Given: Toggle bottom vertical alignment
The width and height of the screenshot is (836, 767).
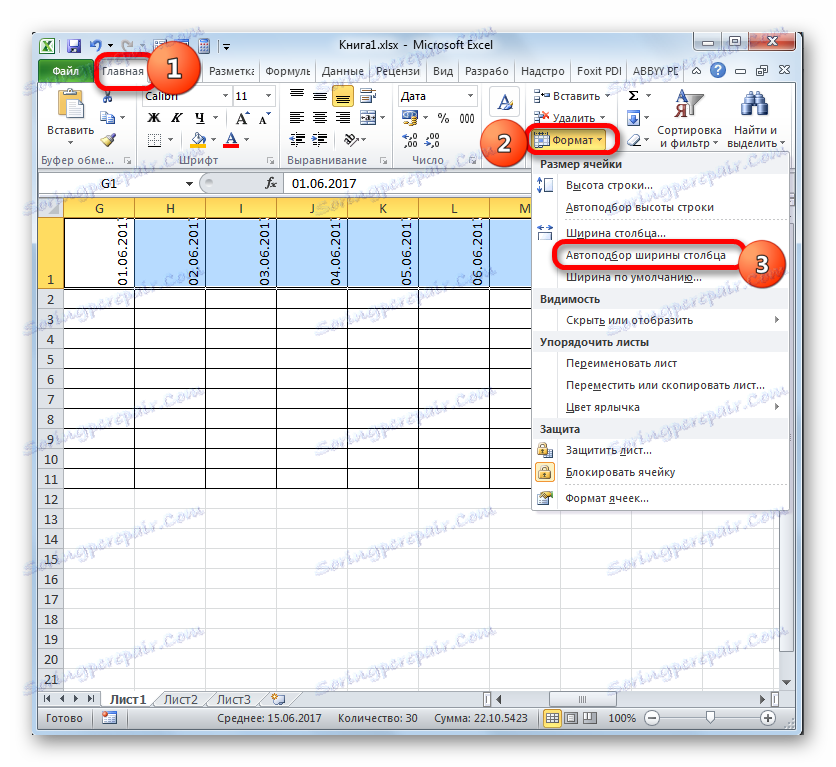Looking at the screenshot, I should [343, 96].
